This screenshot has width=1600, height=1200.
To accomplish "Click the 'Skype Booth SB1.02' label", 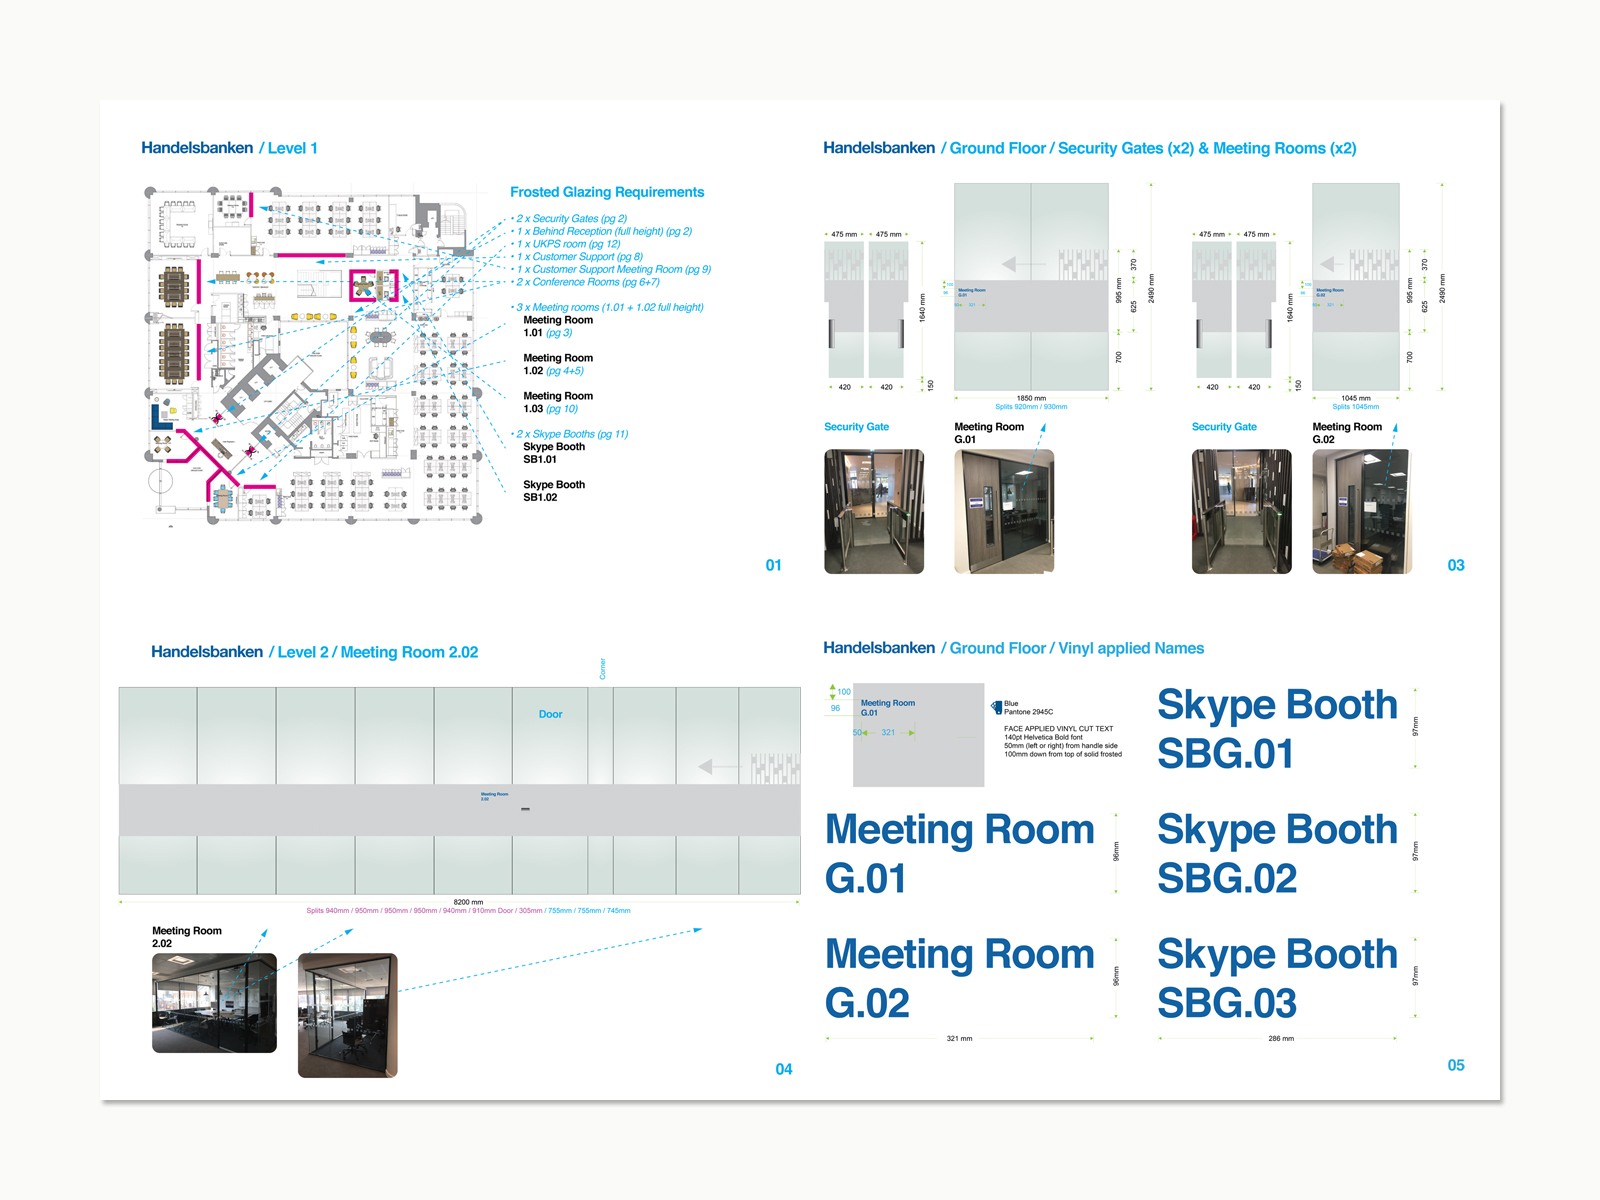I will click(x=554, y=491).
